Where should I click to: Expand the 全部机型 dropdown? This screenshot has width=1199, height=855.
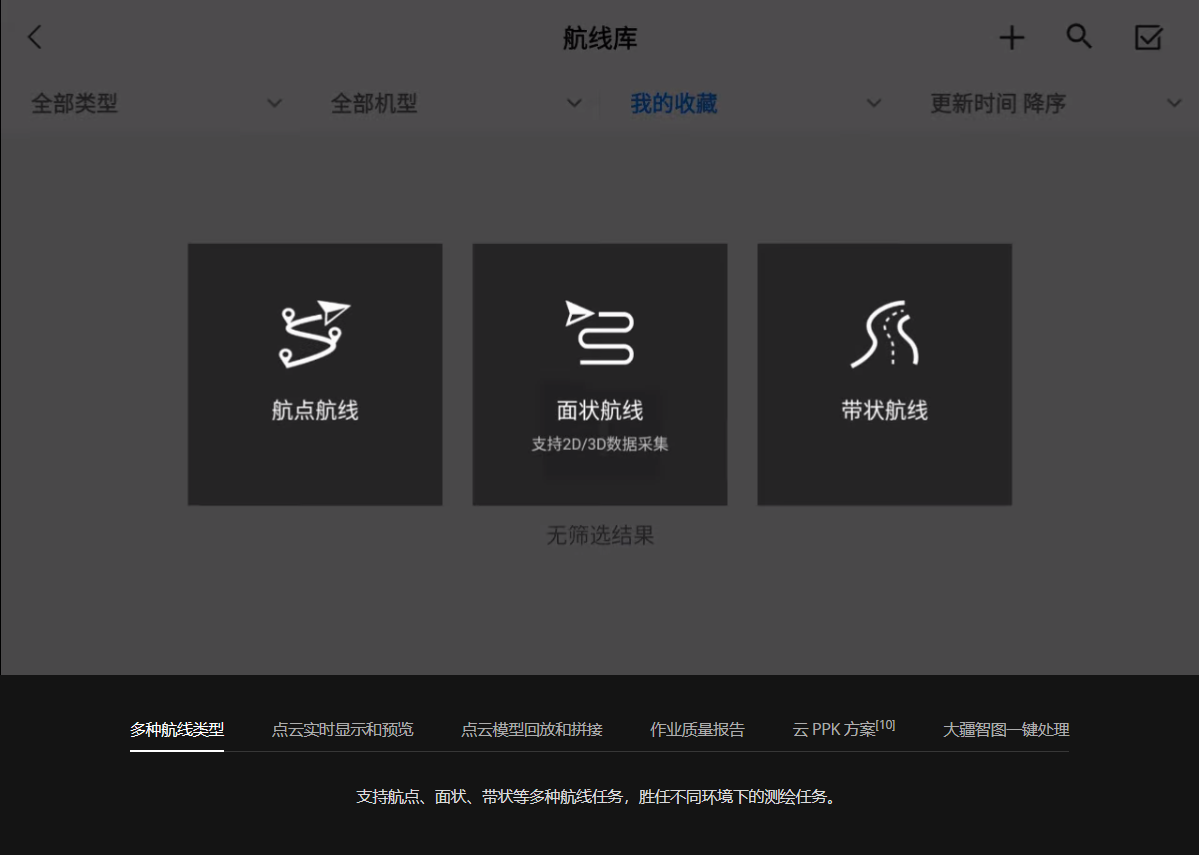[x=455, y=103]
